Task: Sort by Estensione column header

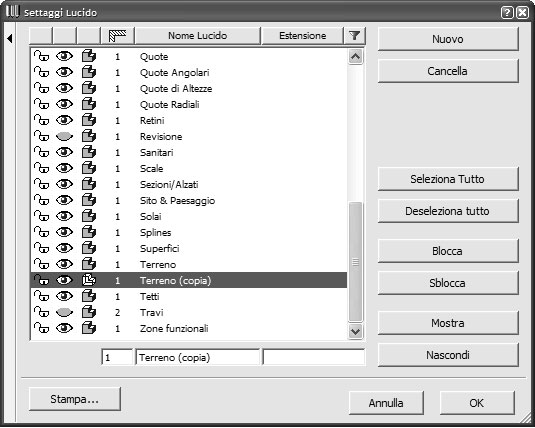Action: 302,35
